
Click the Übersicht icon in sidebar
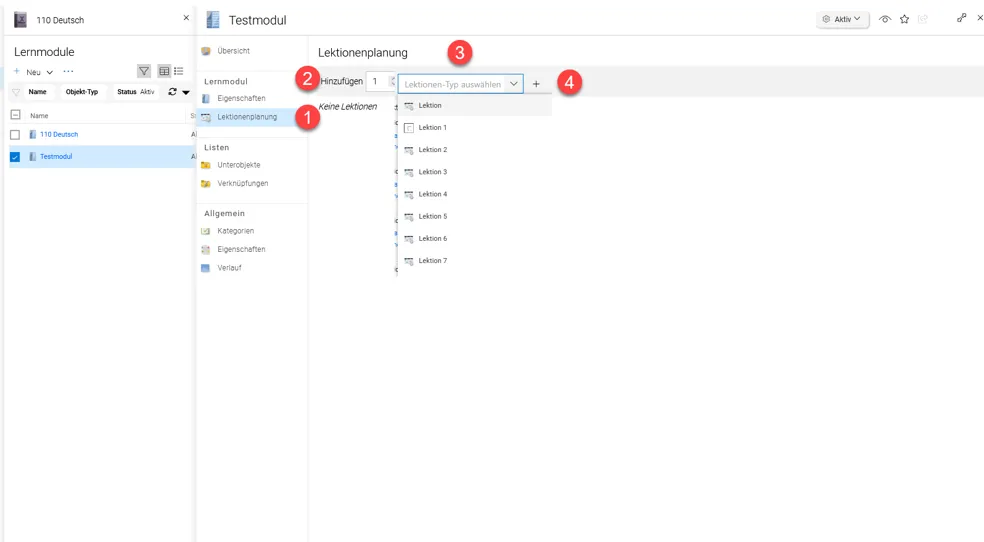point(205,51)
